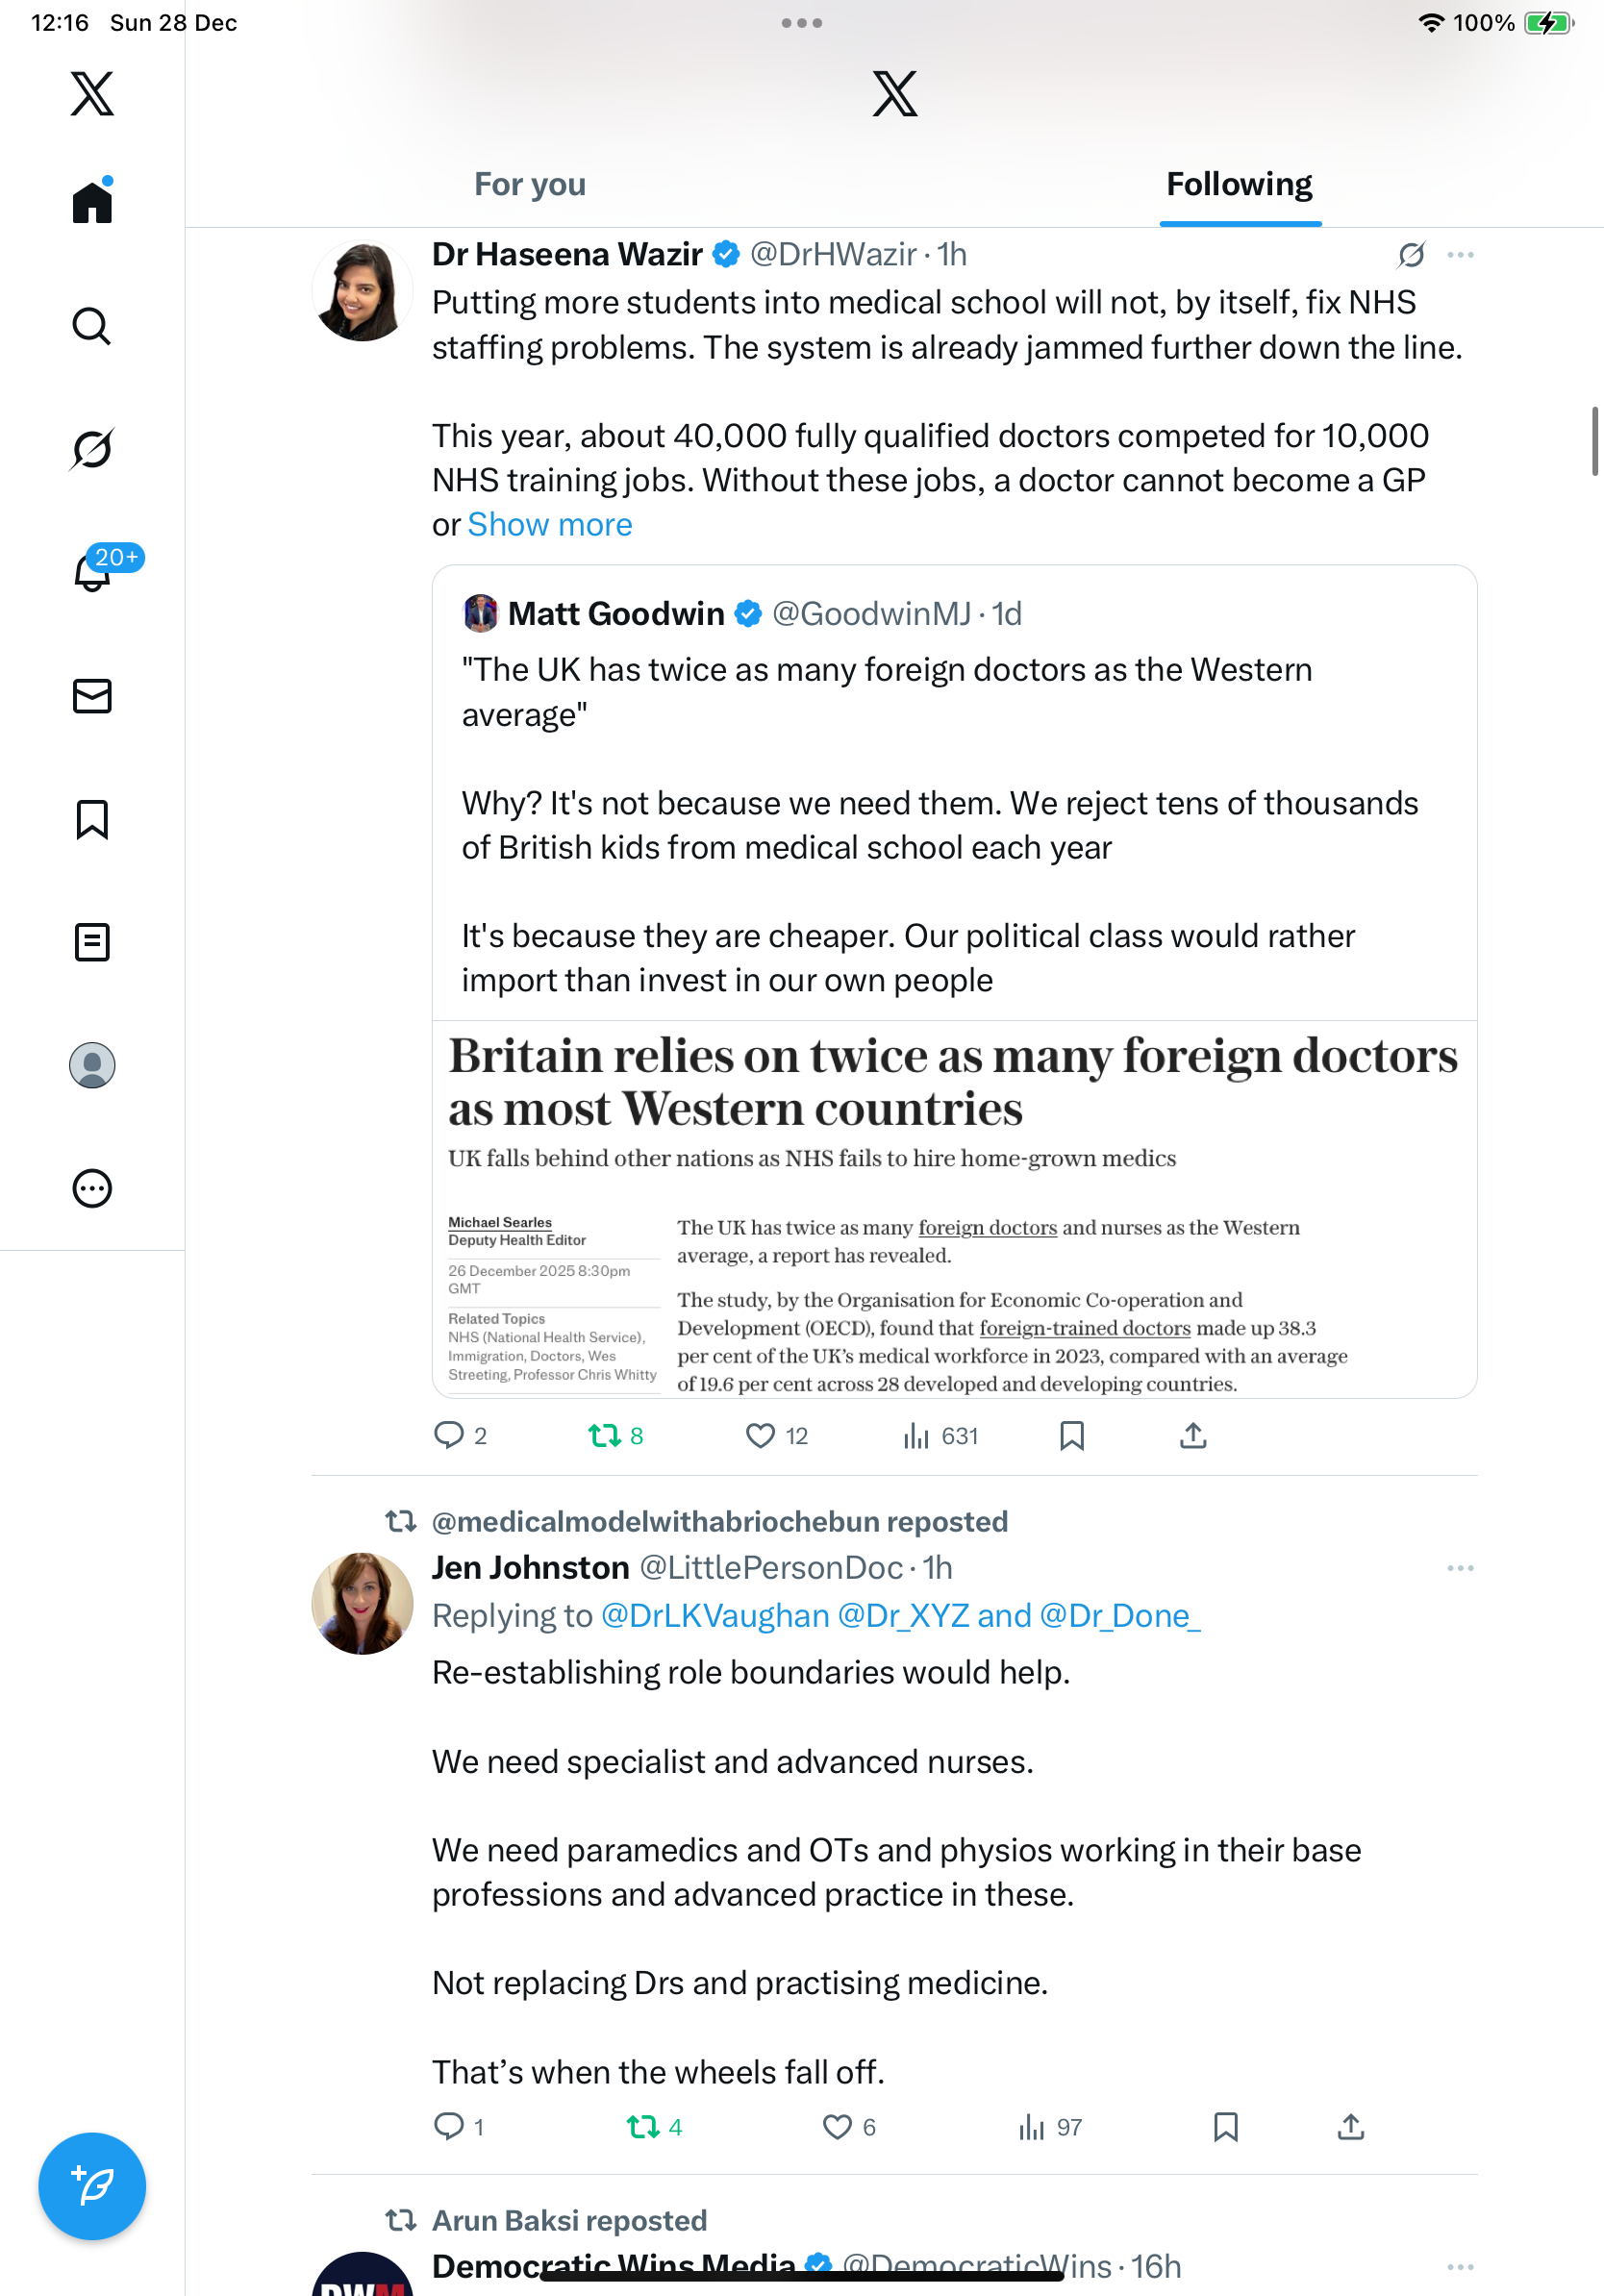This screenshot has height=2296, width=1604.
Task: Like Dr Haseena Wazir's post
Action: point(761,1436)
